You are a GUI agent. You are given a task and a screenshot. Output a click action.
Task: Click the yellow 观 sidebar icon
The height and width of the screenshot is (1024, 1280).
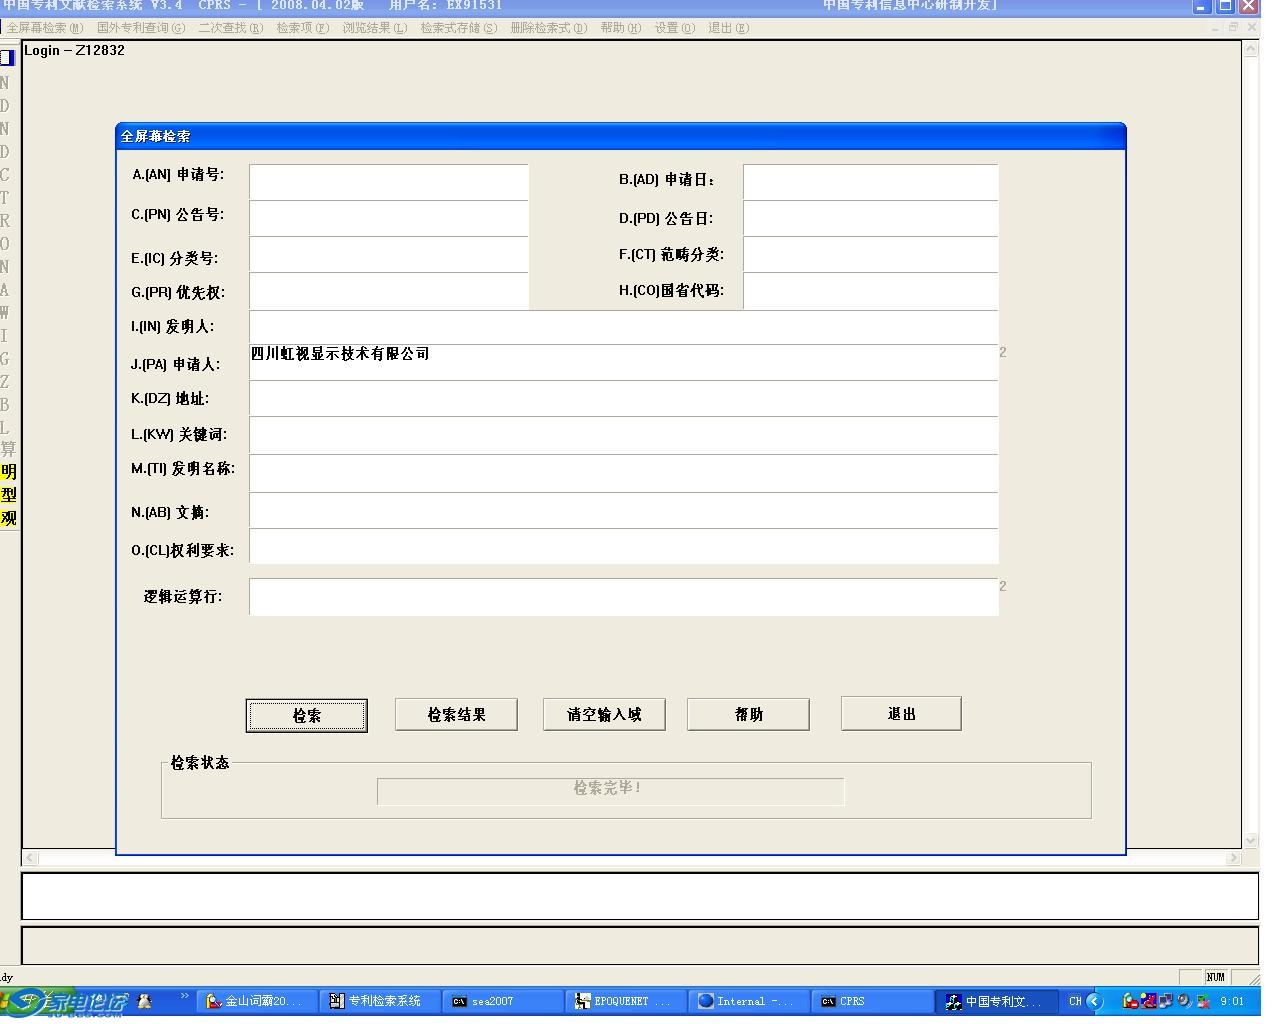pos(9,518)
